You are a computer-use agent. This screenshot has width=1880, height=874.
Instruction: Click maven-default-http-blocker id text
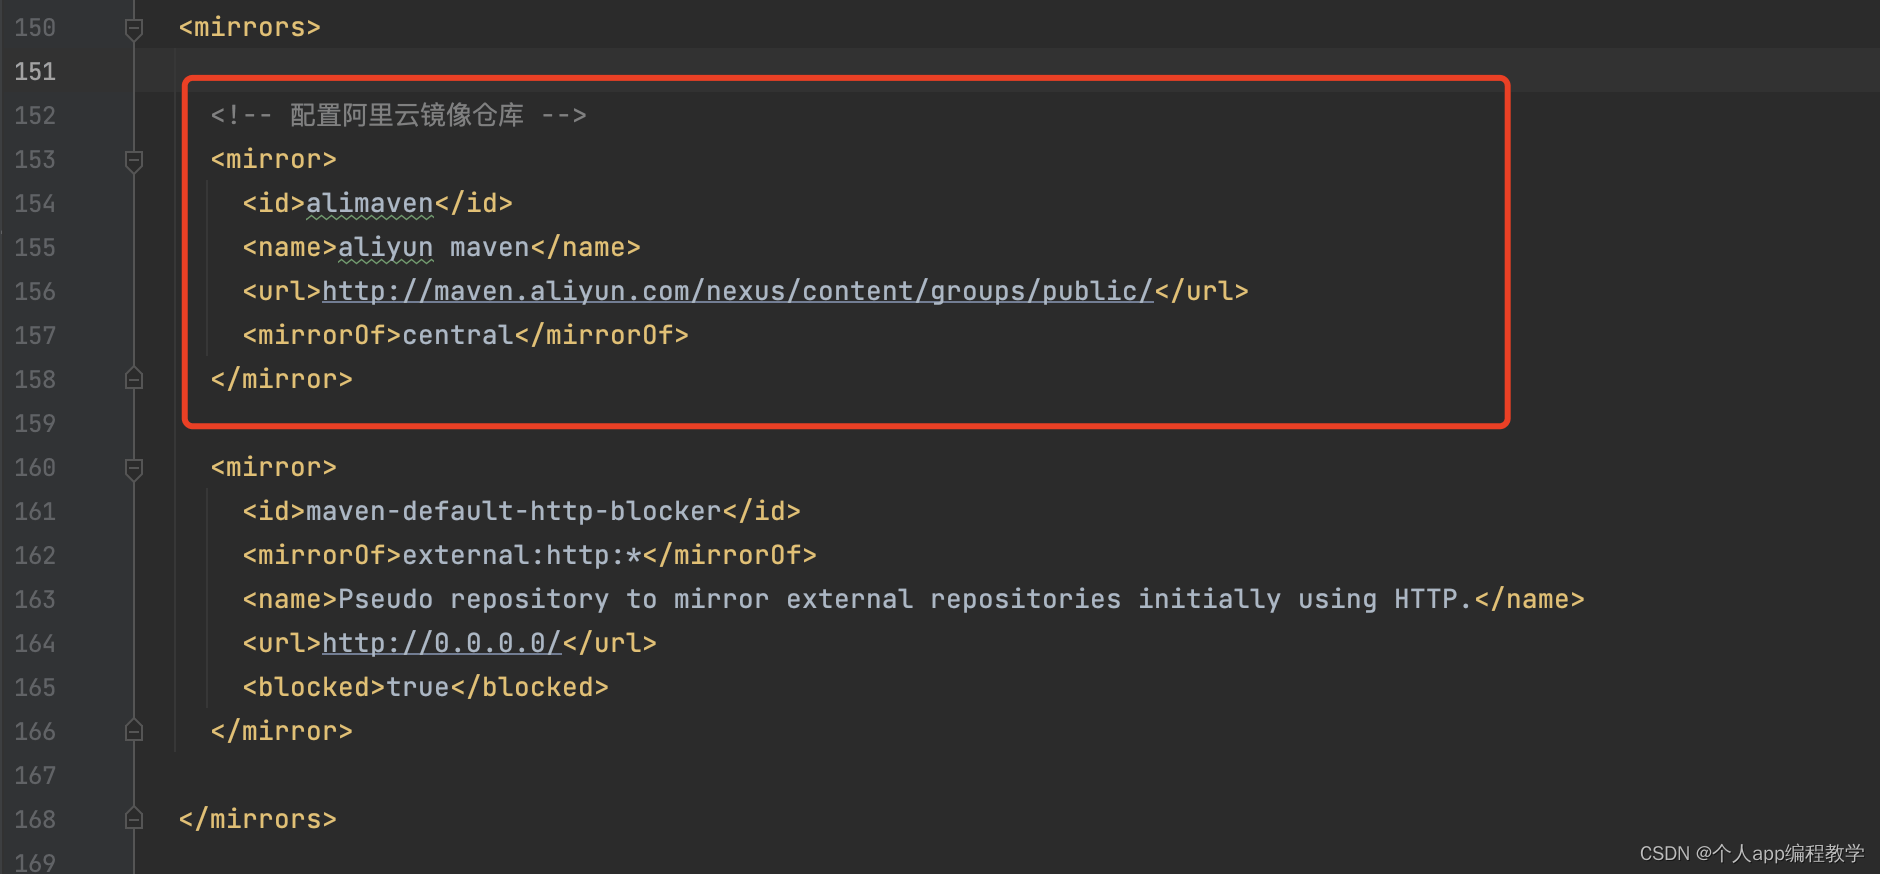tap(514, 511)
